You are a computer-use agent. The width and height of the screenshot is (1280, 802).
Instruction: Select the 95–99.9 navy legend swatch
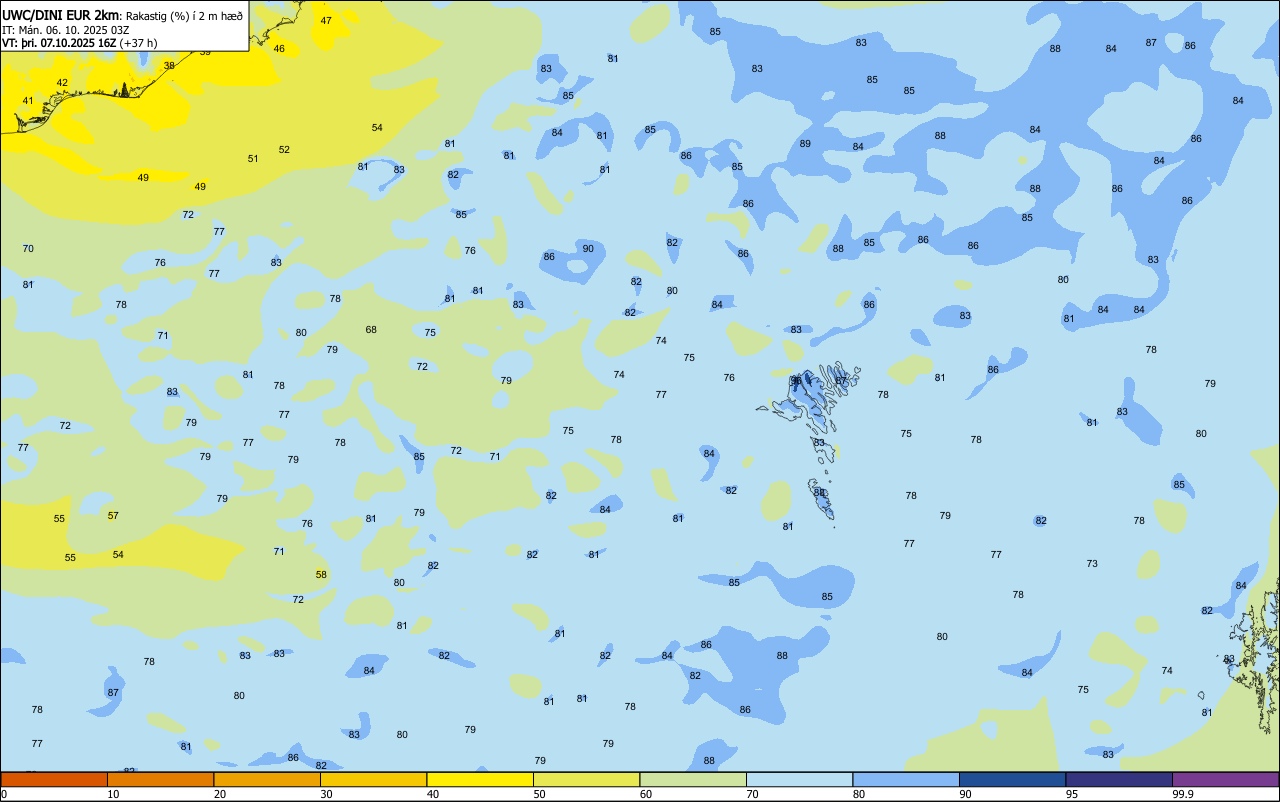click(x=1119, y=779)
